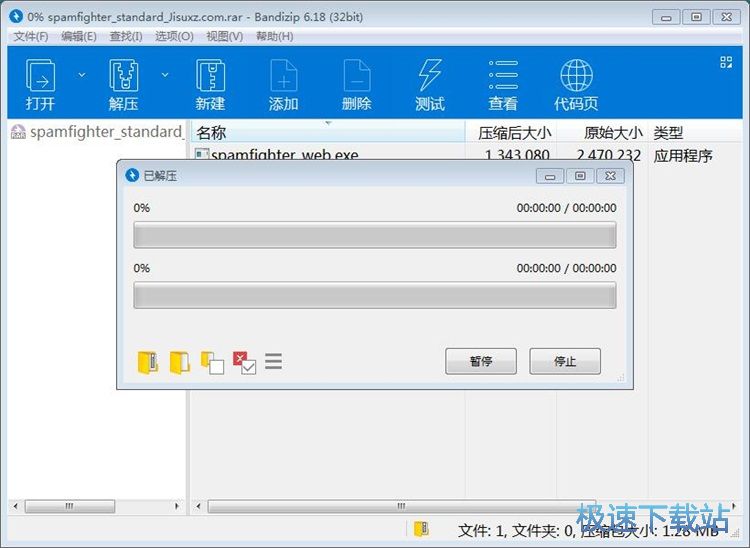
Task: Click the 2,470,232 original size value
Action: click(x=608, y=154)
